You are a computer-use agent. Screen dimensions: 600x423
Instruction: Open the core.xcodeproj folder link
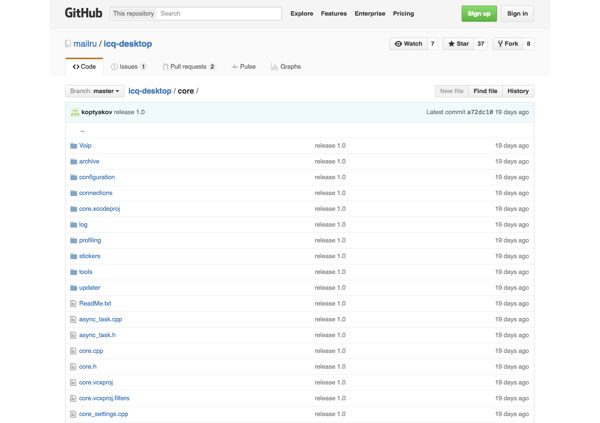tap(99, 209)
